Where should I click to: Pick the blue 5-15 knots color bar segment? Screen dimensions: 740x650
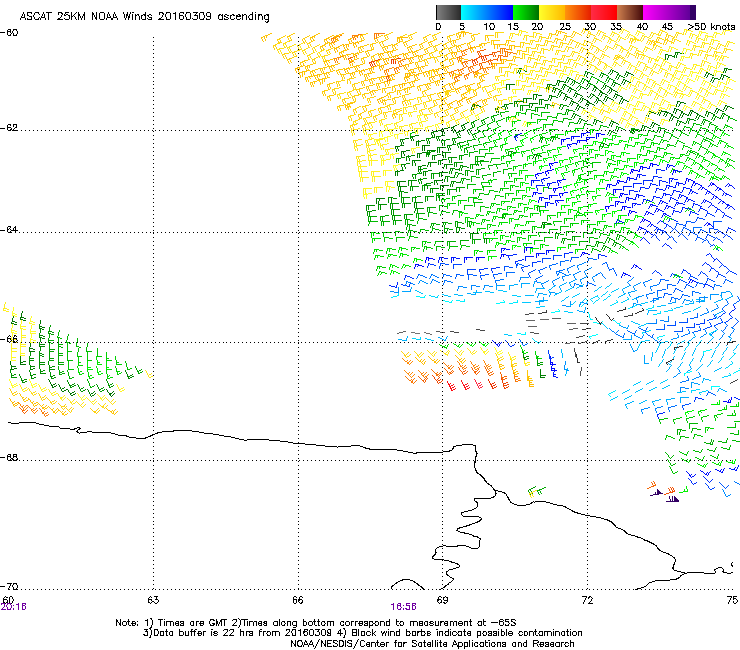point(487,12)
